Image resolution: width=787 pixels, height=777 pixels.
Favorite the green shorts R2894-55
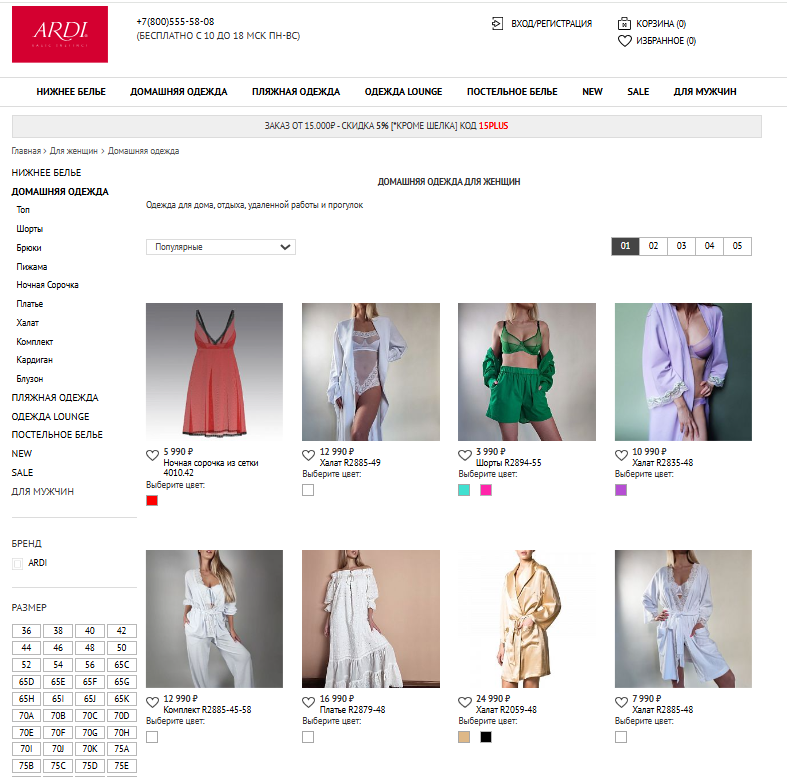coord(464,455)
